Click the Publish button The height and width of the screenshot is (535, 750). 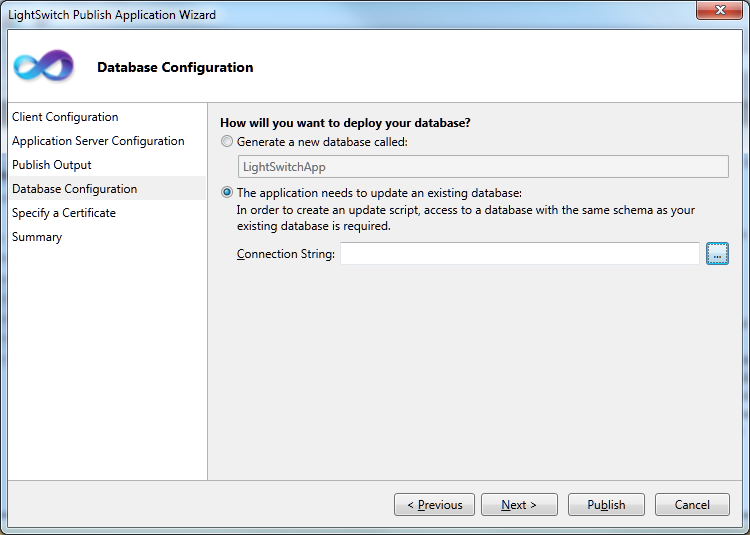pos(606,504)
